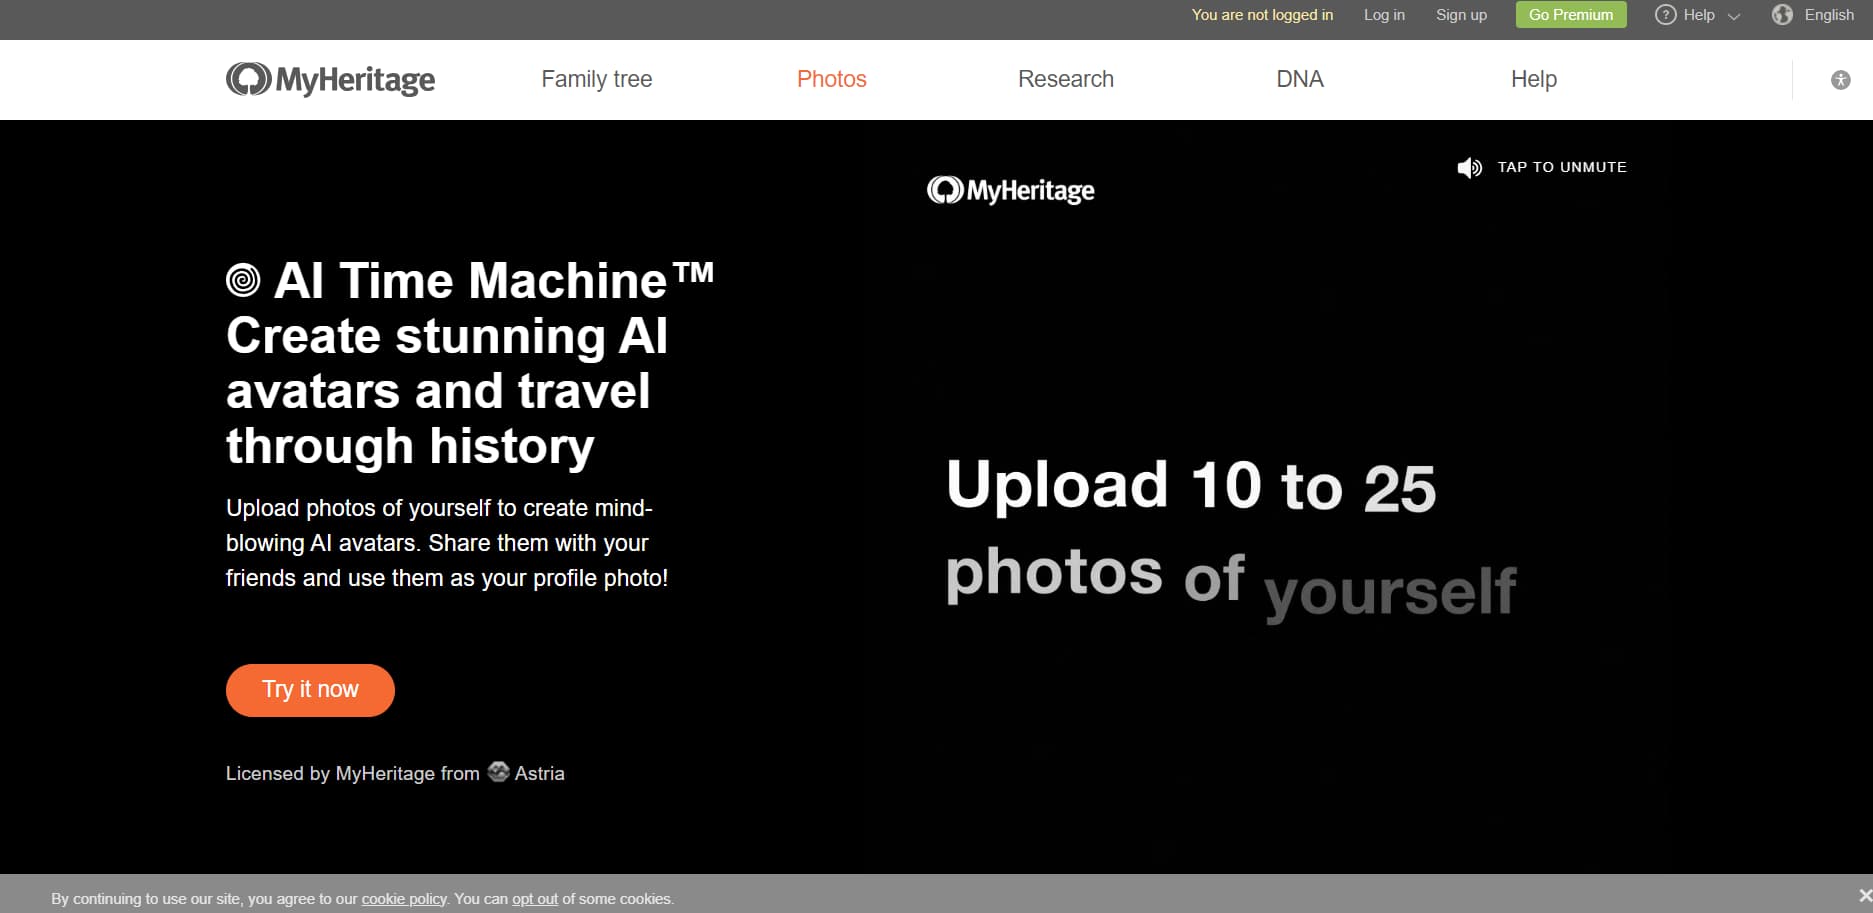The width and height of the screenshot is (1873, 913).
Task: Select the Research menu item
Action: coord(1065,79)
